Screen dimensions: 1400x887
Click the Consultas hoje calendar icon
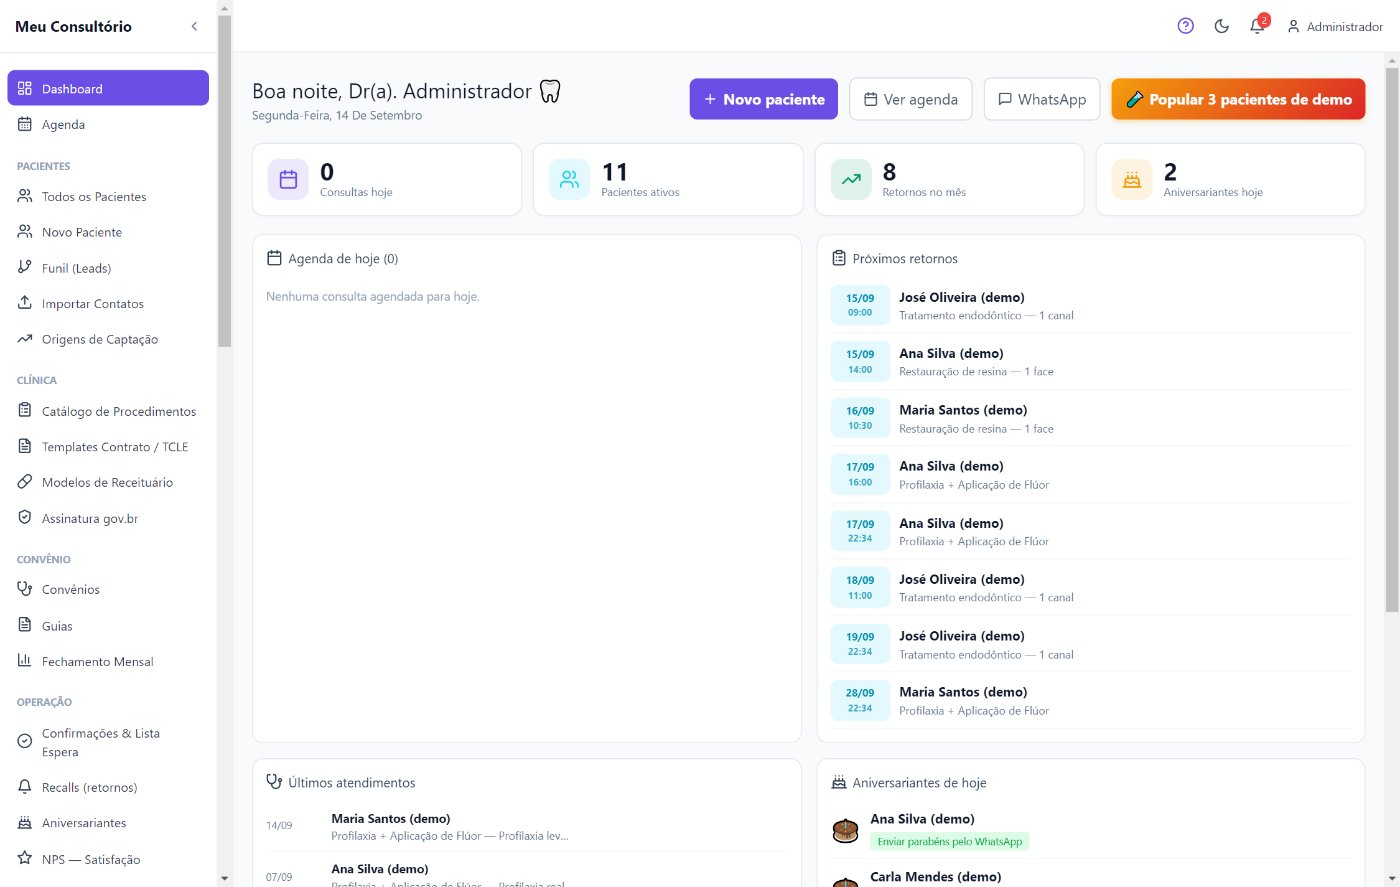coord(288,180)
